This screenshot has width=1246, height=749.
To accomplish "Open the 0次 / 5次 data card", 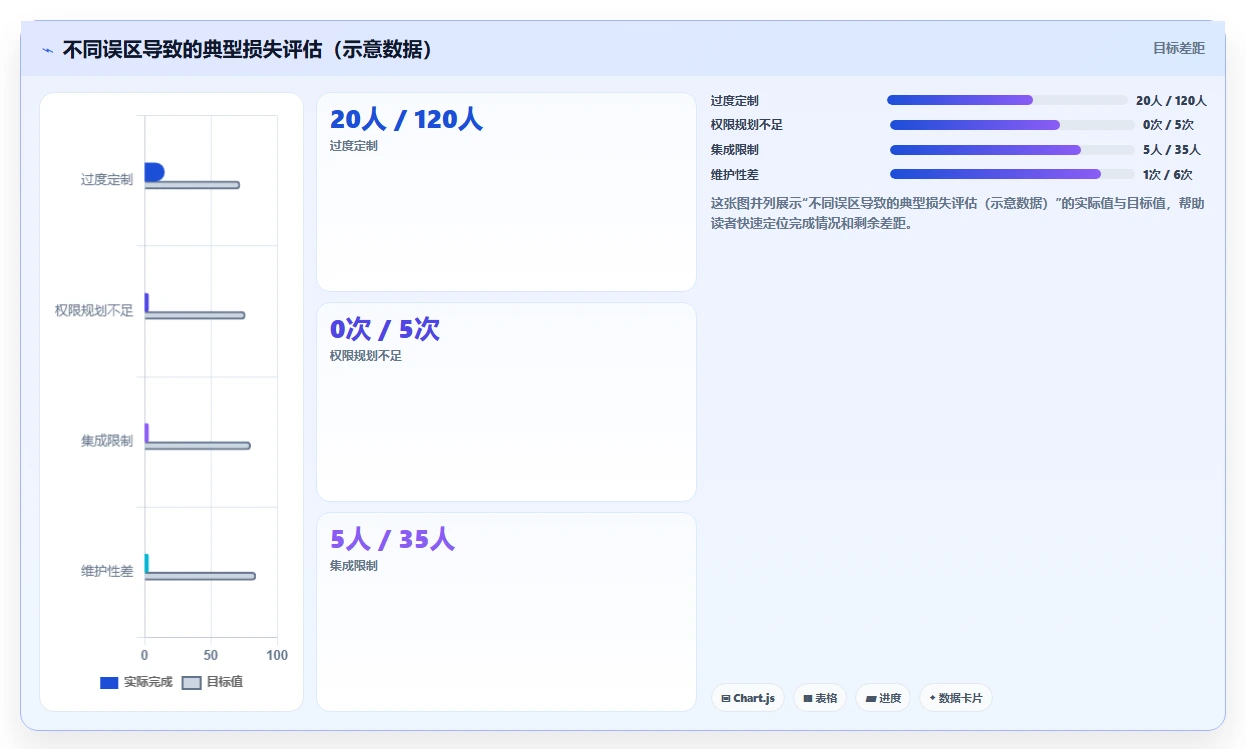I will tap(506, 402).
